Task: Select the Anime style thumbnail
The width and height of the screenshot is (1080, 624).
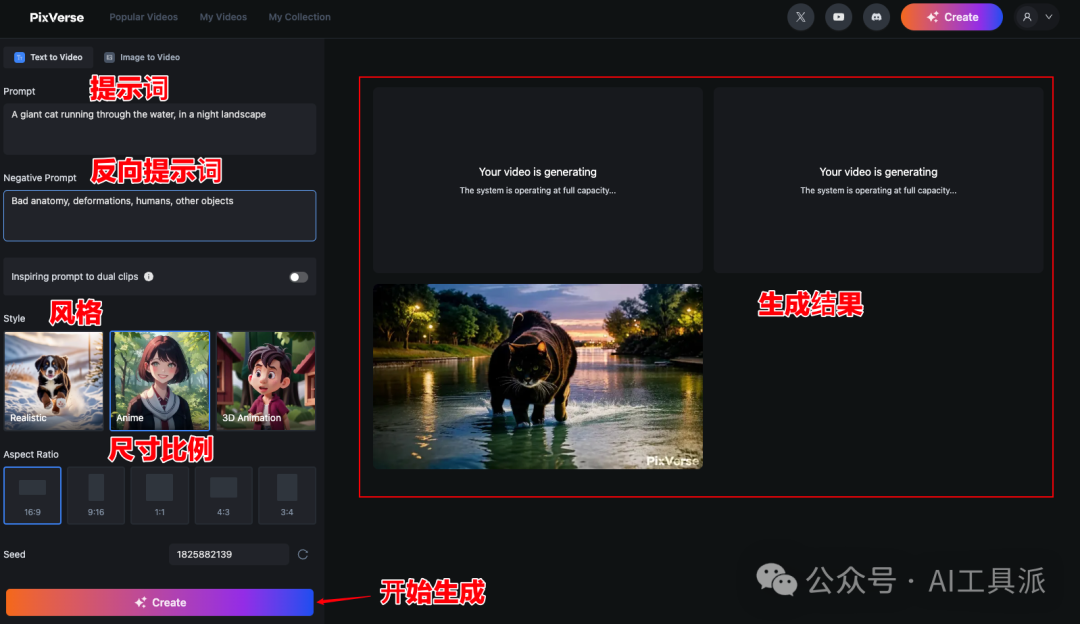Action: click(160, 381)
